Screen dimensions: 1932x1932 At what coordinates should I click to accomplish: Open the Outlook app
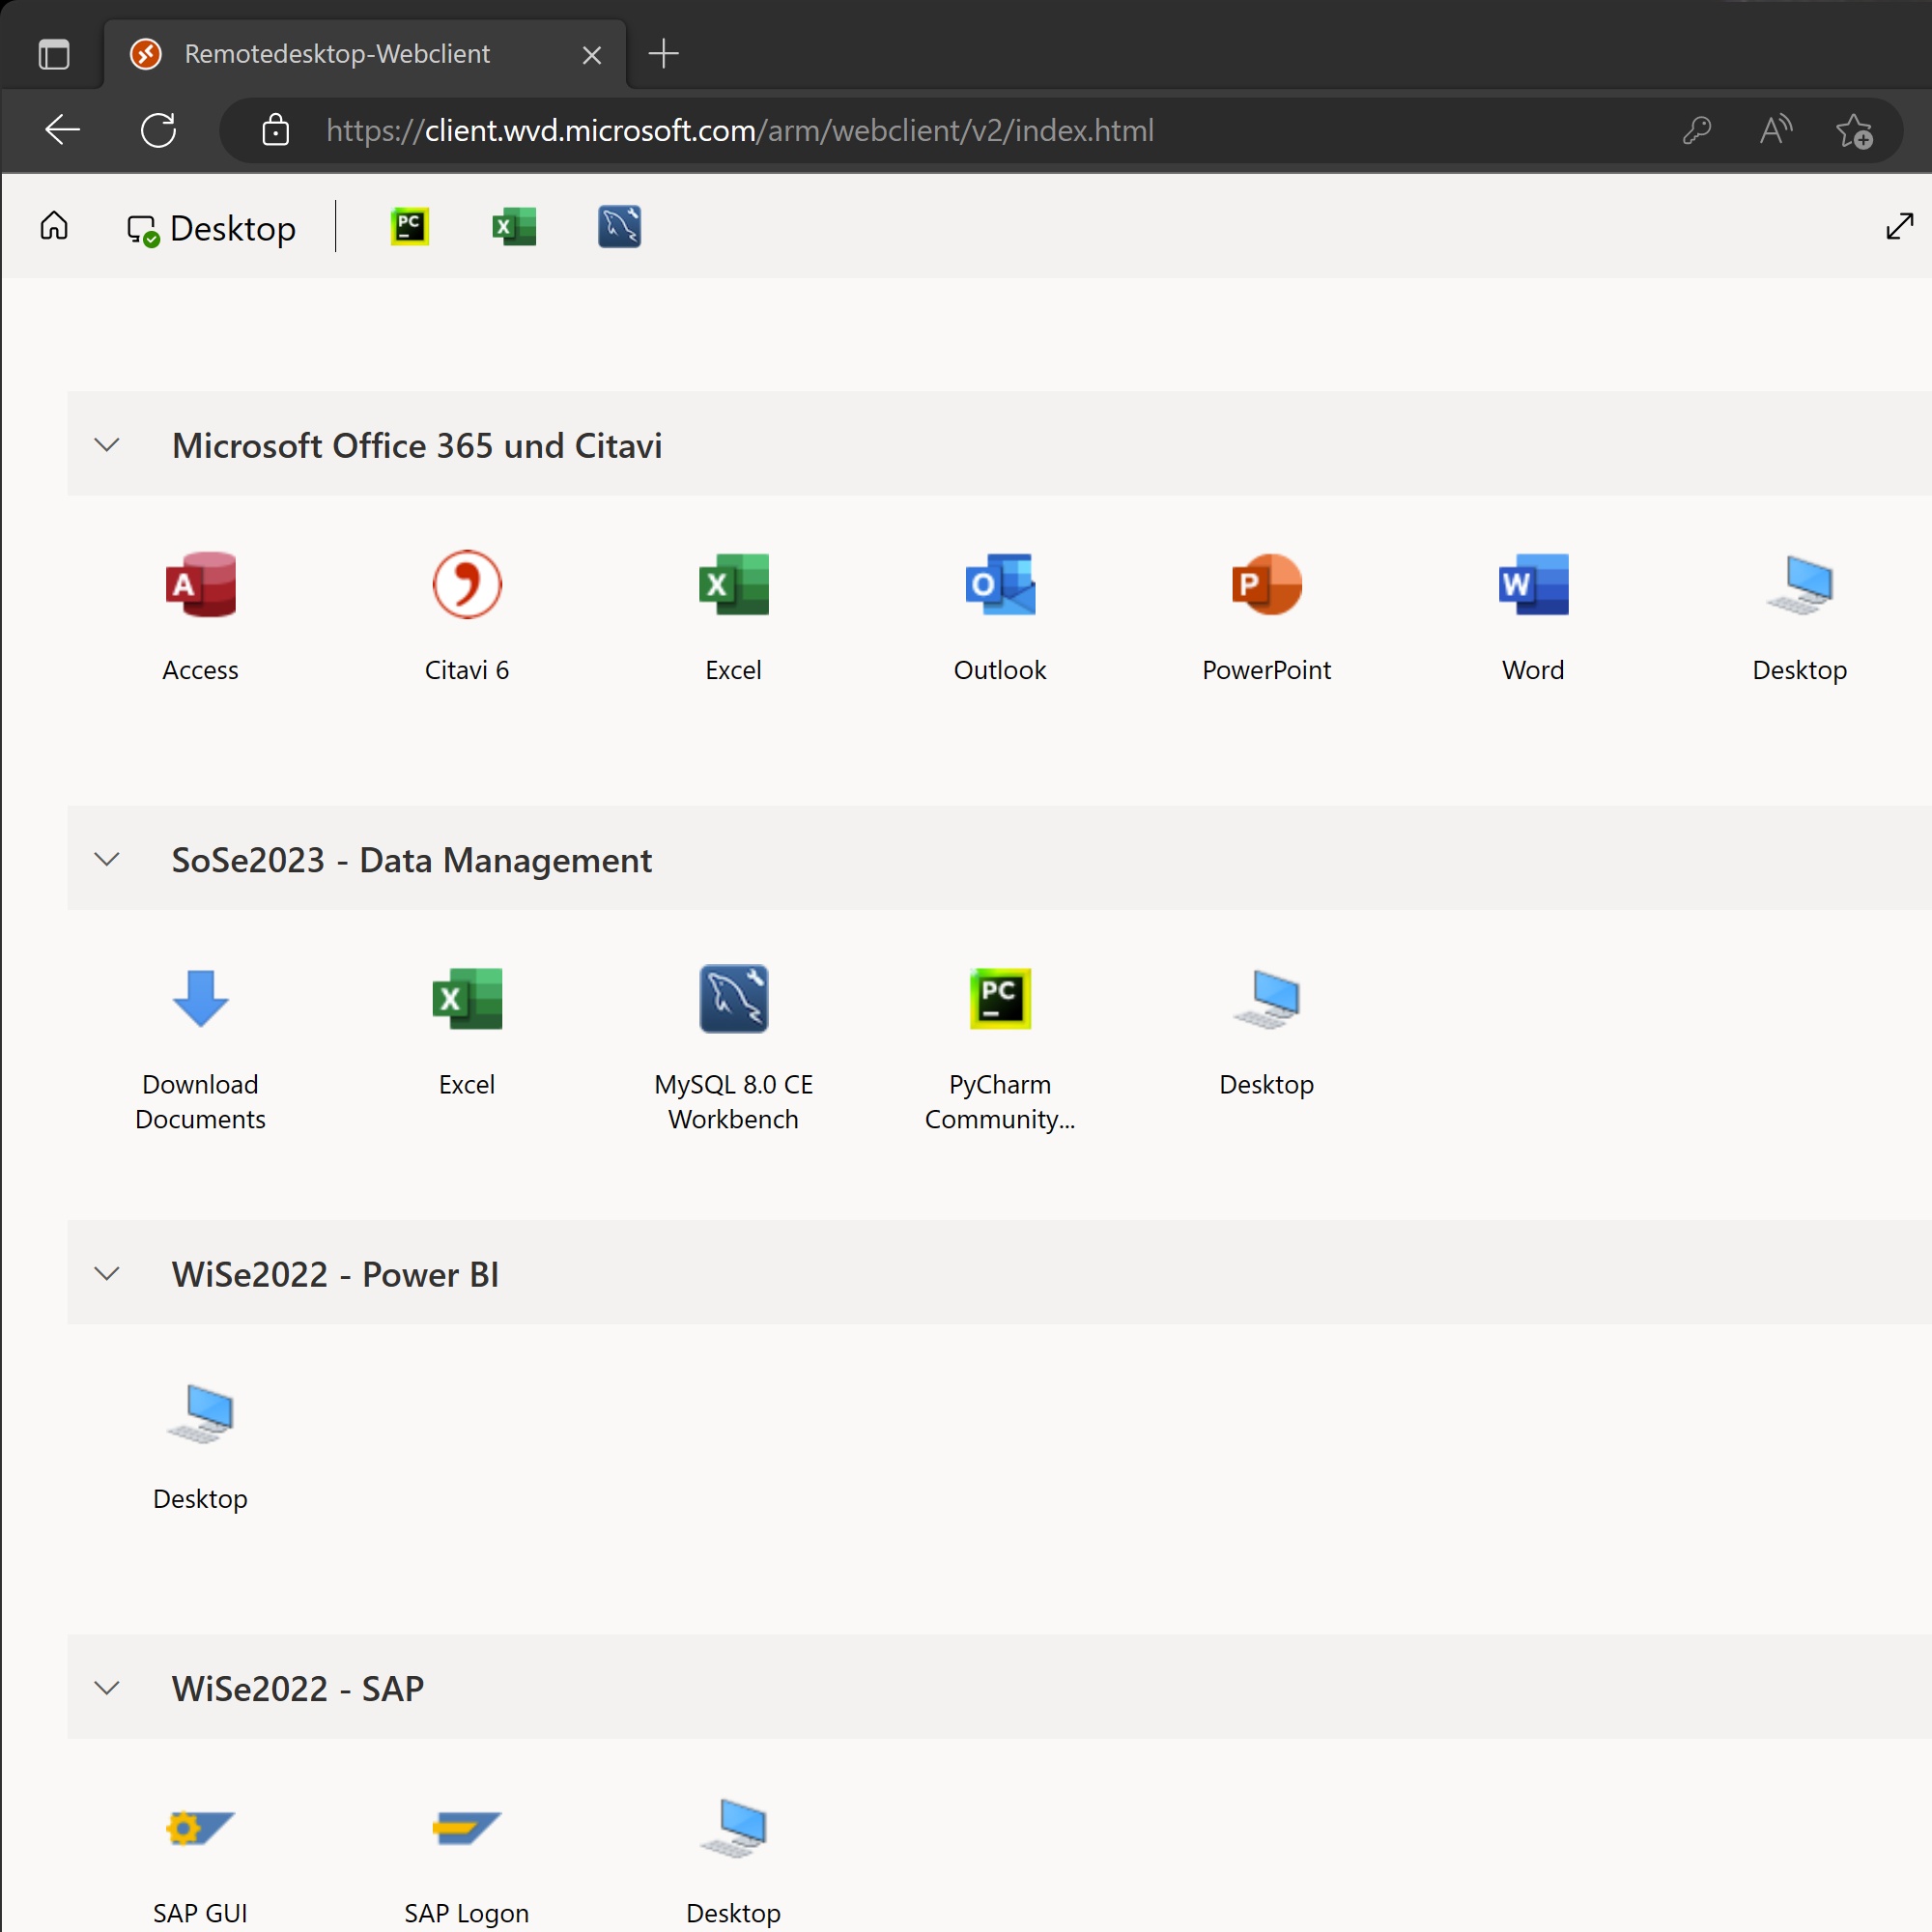pos(1000,616)
